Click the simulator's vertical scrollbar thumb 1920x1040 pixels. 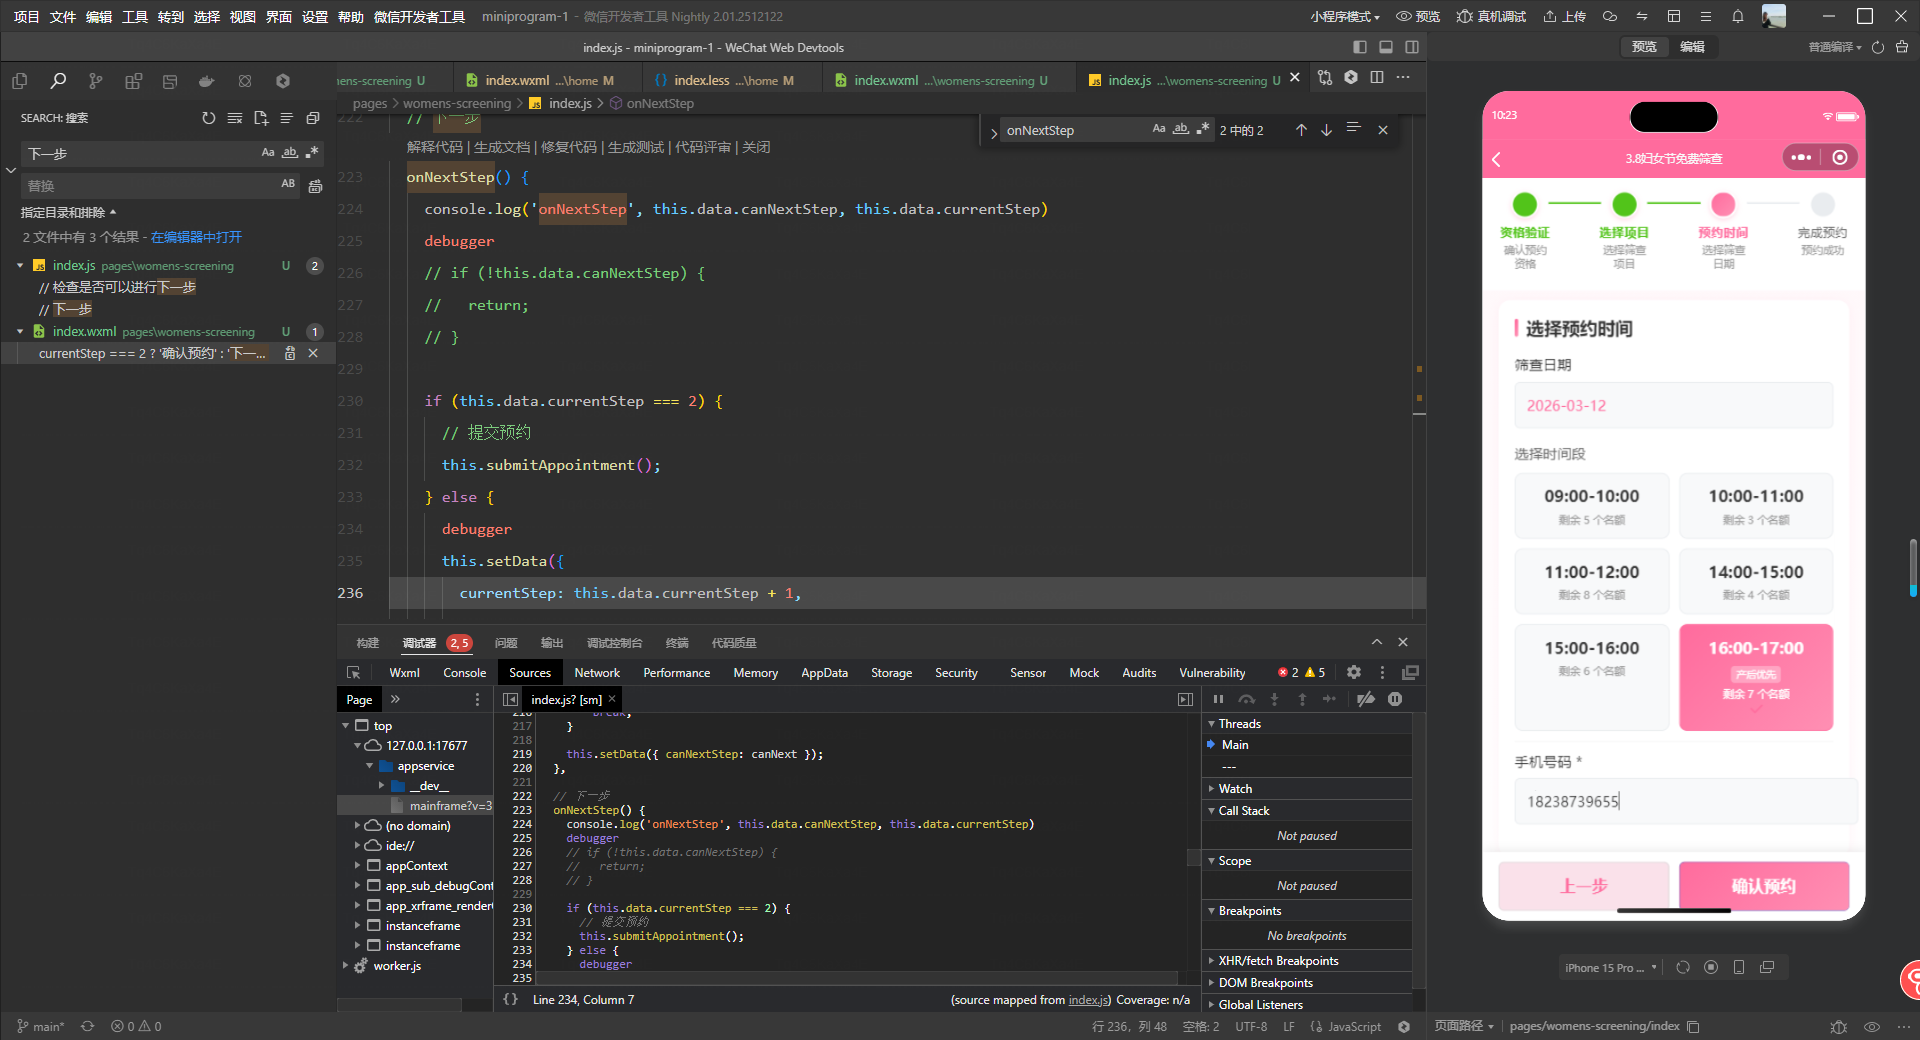(1912, 567)
